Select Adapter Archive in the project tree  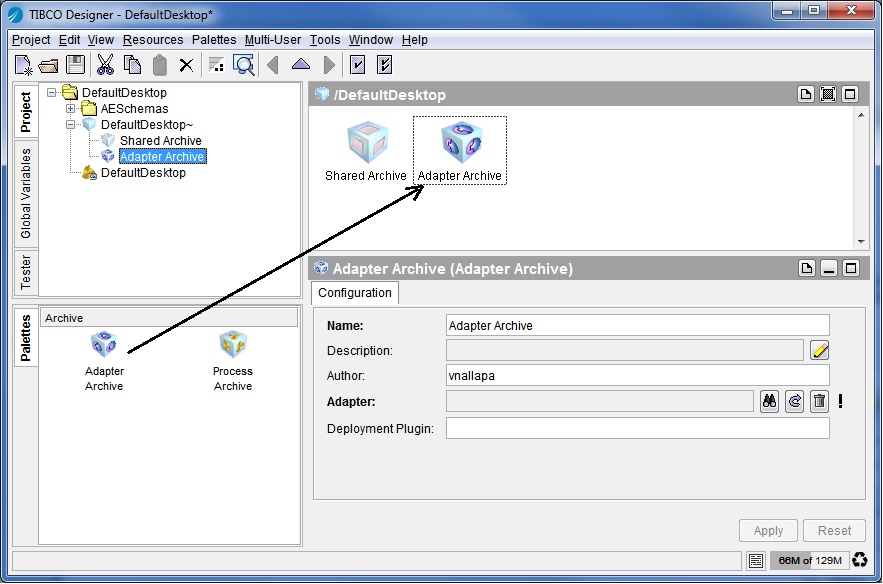click(162, 157)
